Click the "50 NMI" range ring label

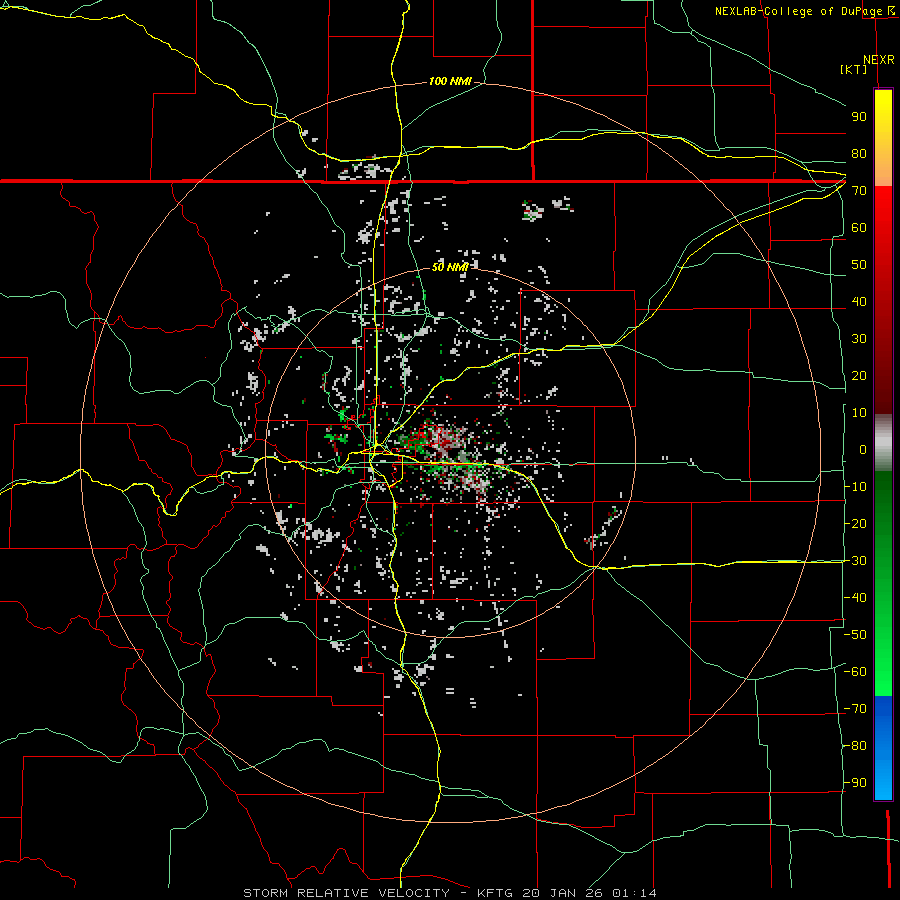(450, 267)
